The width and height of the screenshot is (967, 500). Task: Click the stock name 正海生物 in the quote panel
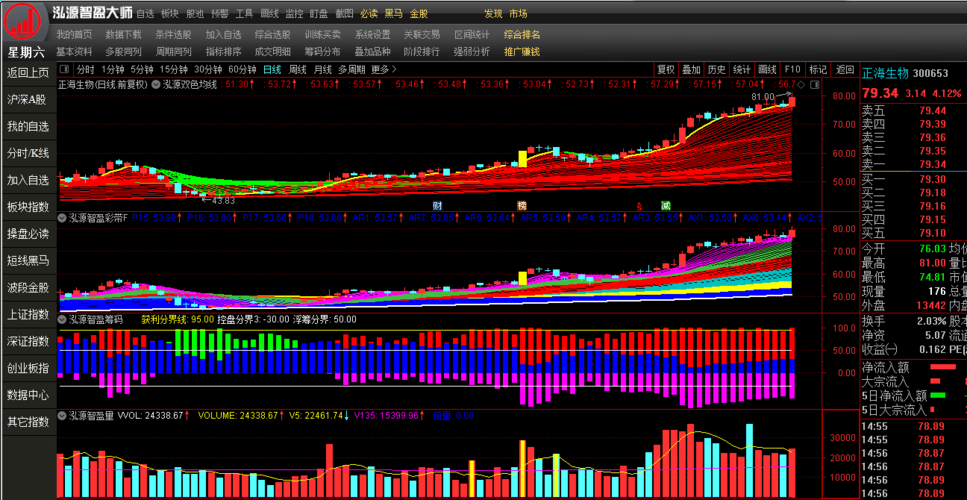point(885,73)
